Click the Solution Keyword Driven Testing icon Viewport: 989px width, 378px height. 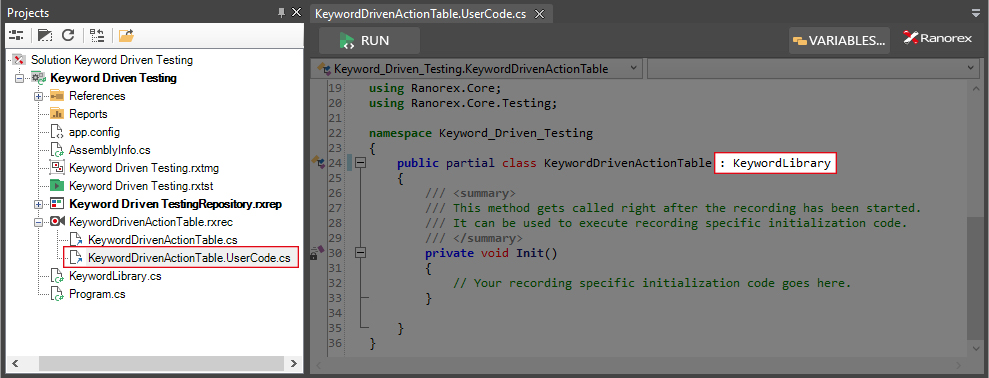19,60
